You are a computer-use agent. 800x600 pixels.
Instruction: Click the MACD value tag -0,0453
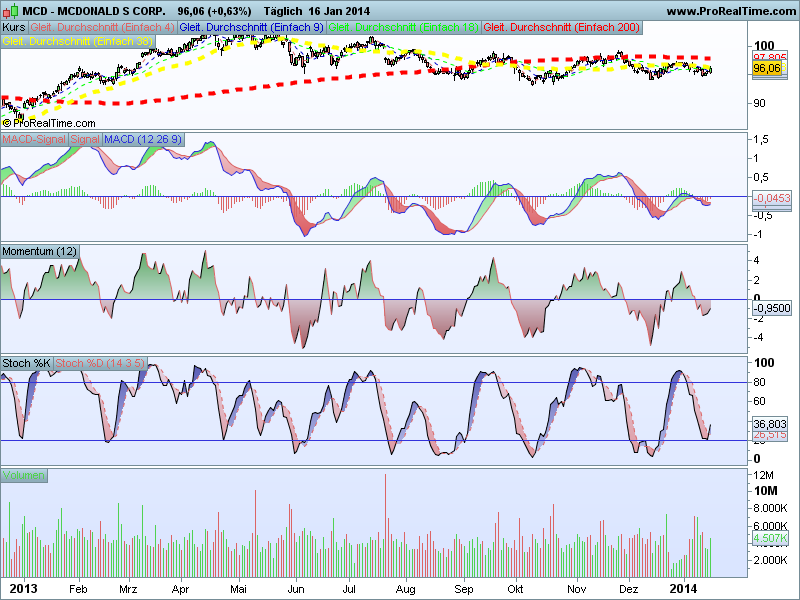(x=772, y=198)
